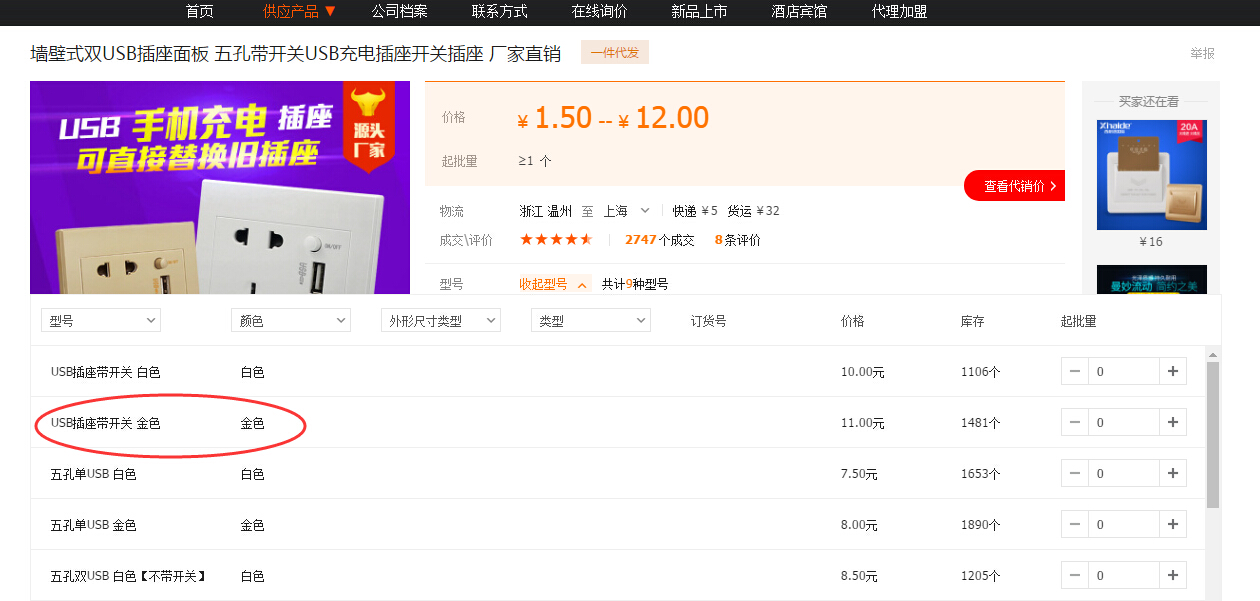Change the 上海 delivery destination
Image resolution: width=1260 pixels, height=601 pixels.
click(626, 211)
